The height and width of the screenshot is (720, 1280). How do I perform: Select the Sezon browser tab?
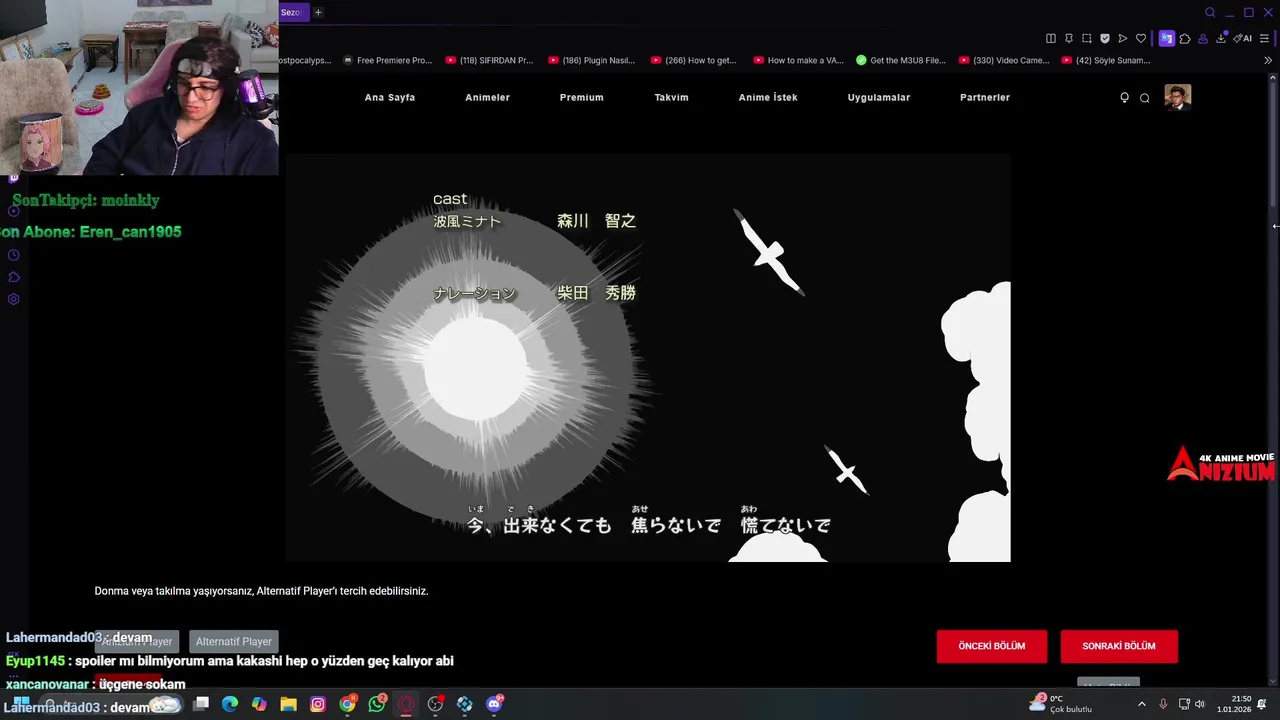tap(291, 12)
